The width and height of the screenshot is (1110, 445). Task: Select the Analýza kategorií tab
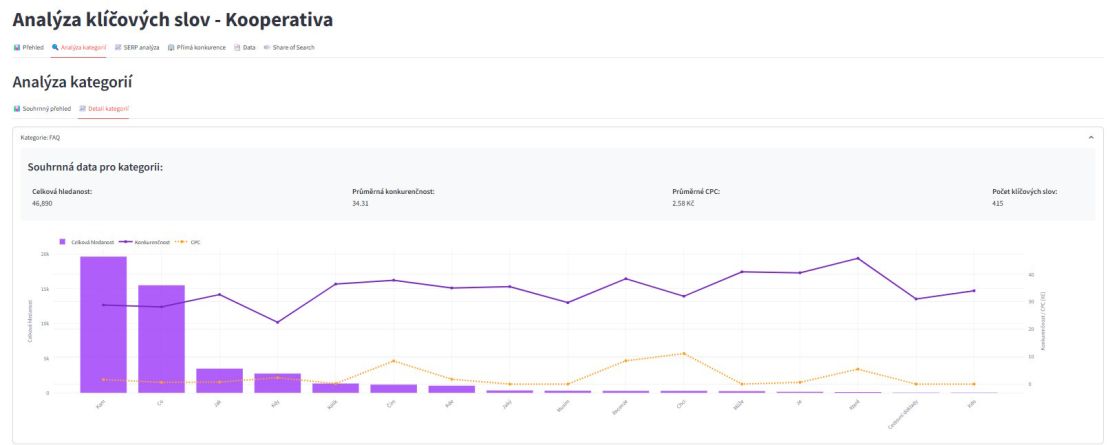click(x=79, y=47)
